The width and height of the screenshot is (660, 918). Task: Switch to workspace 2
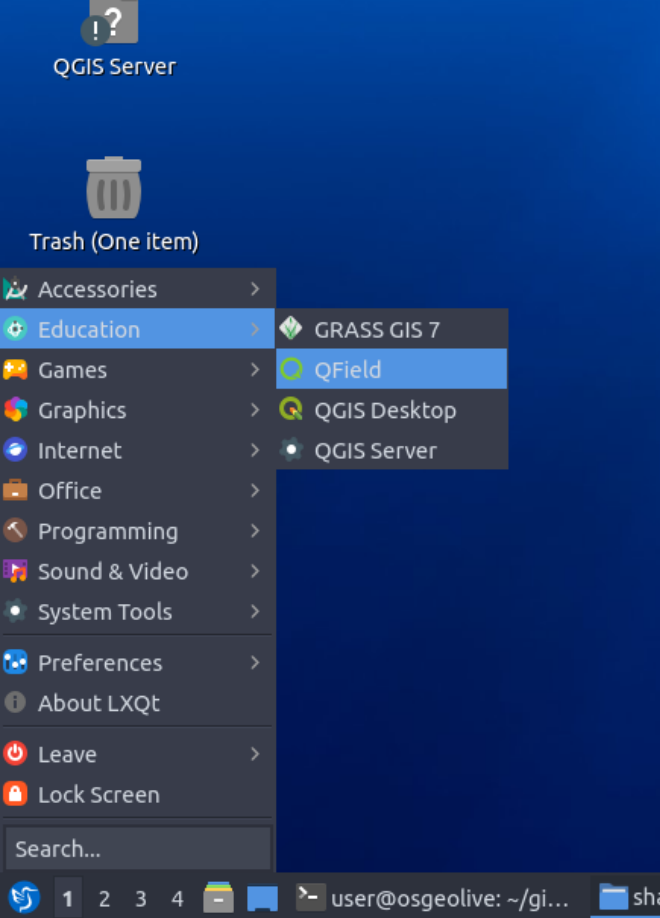pyautogui.click(x=104, y=898)
